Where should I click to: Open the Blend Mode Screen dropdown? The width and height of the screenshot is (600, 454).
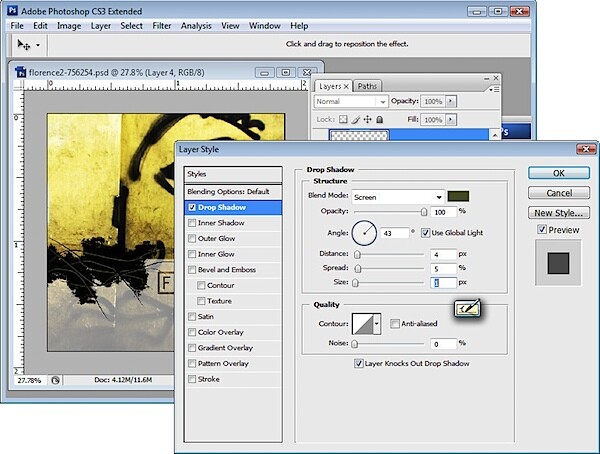[398, 197]
